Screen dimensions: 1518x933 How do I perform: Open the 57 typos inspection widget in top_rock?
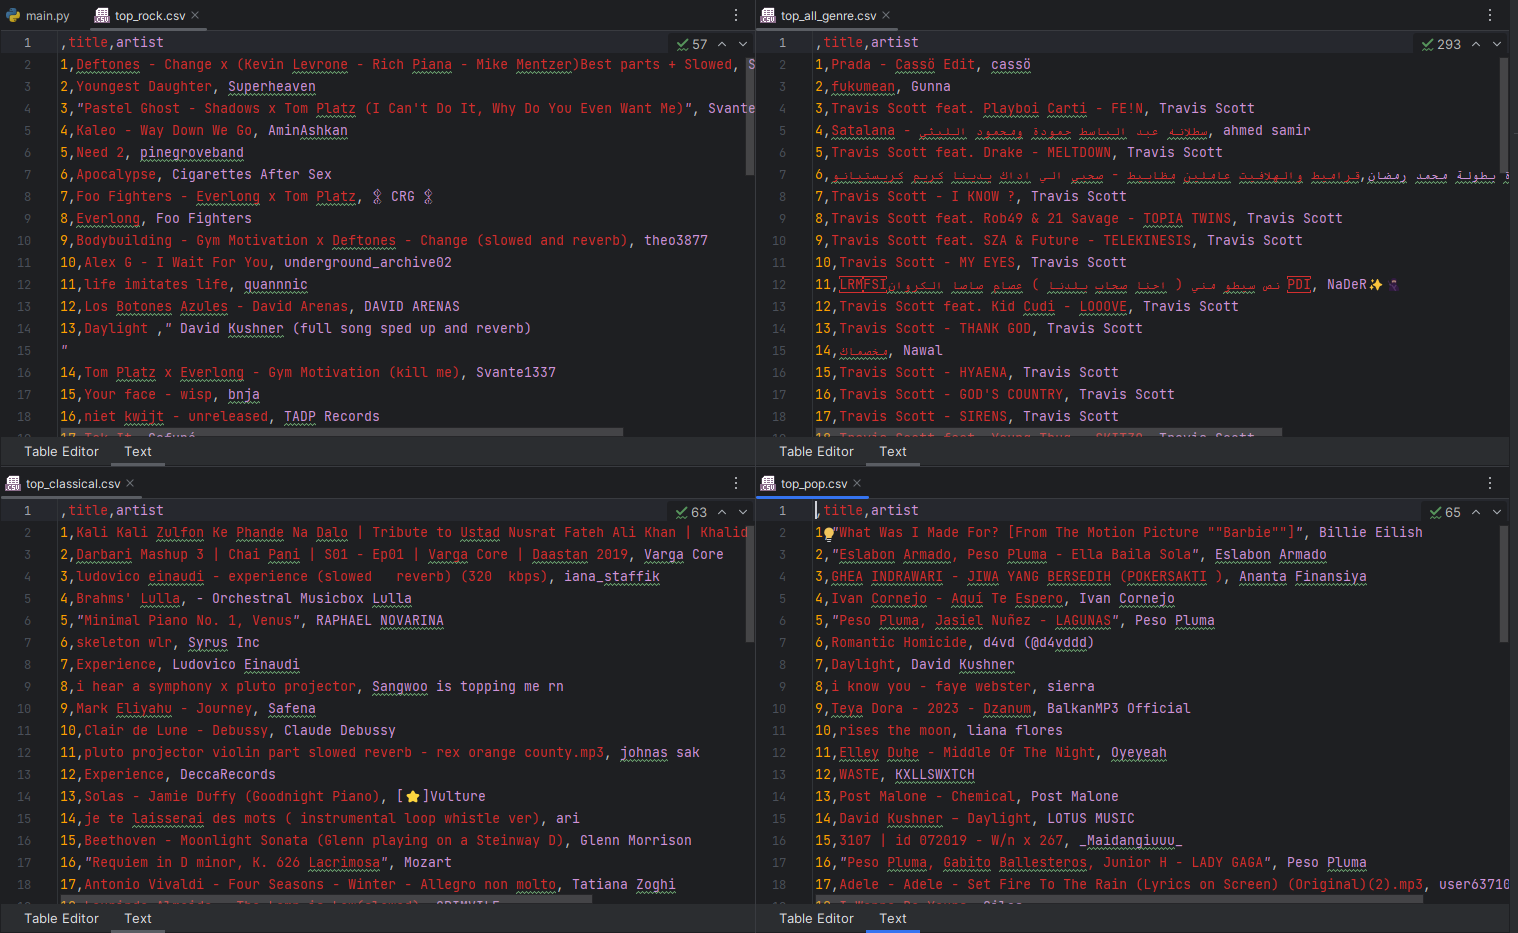click(x=692, y=44)
